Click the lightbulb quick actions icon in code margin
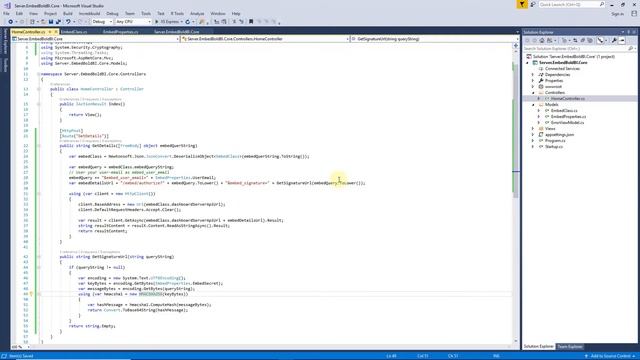Screen dimensions: 640x360 (31, 294)
